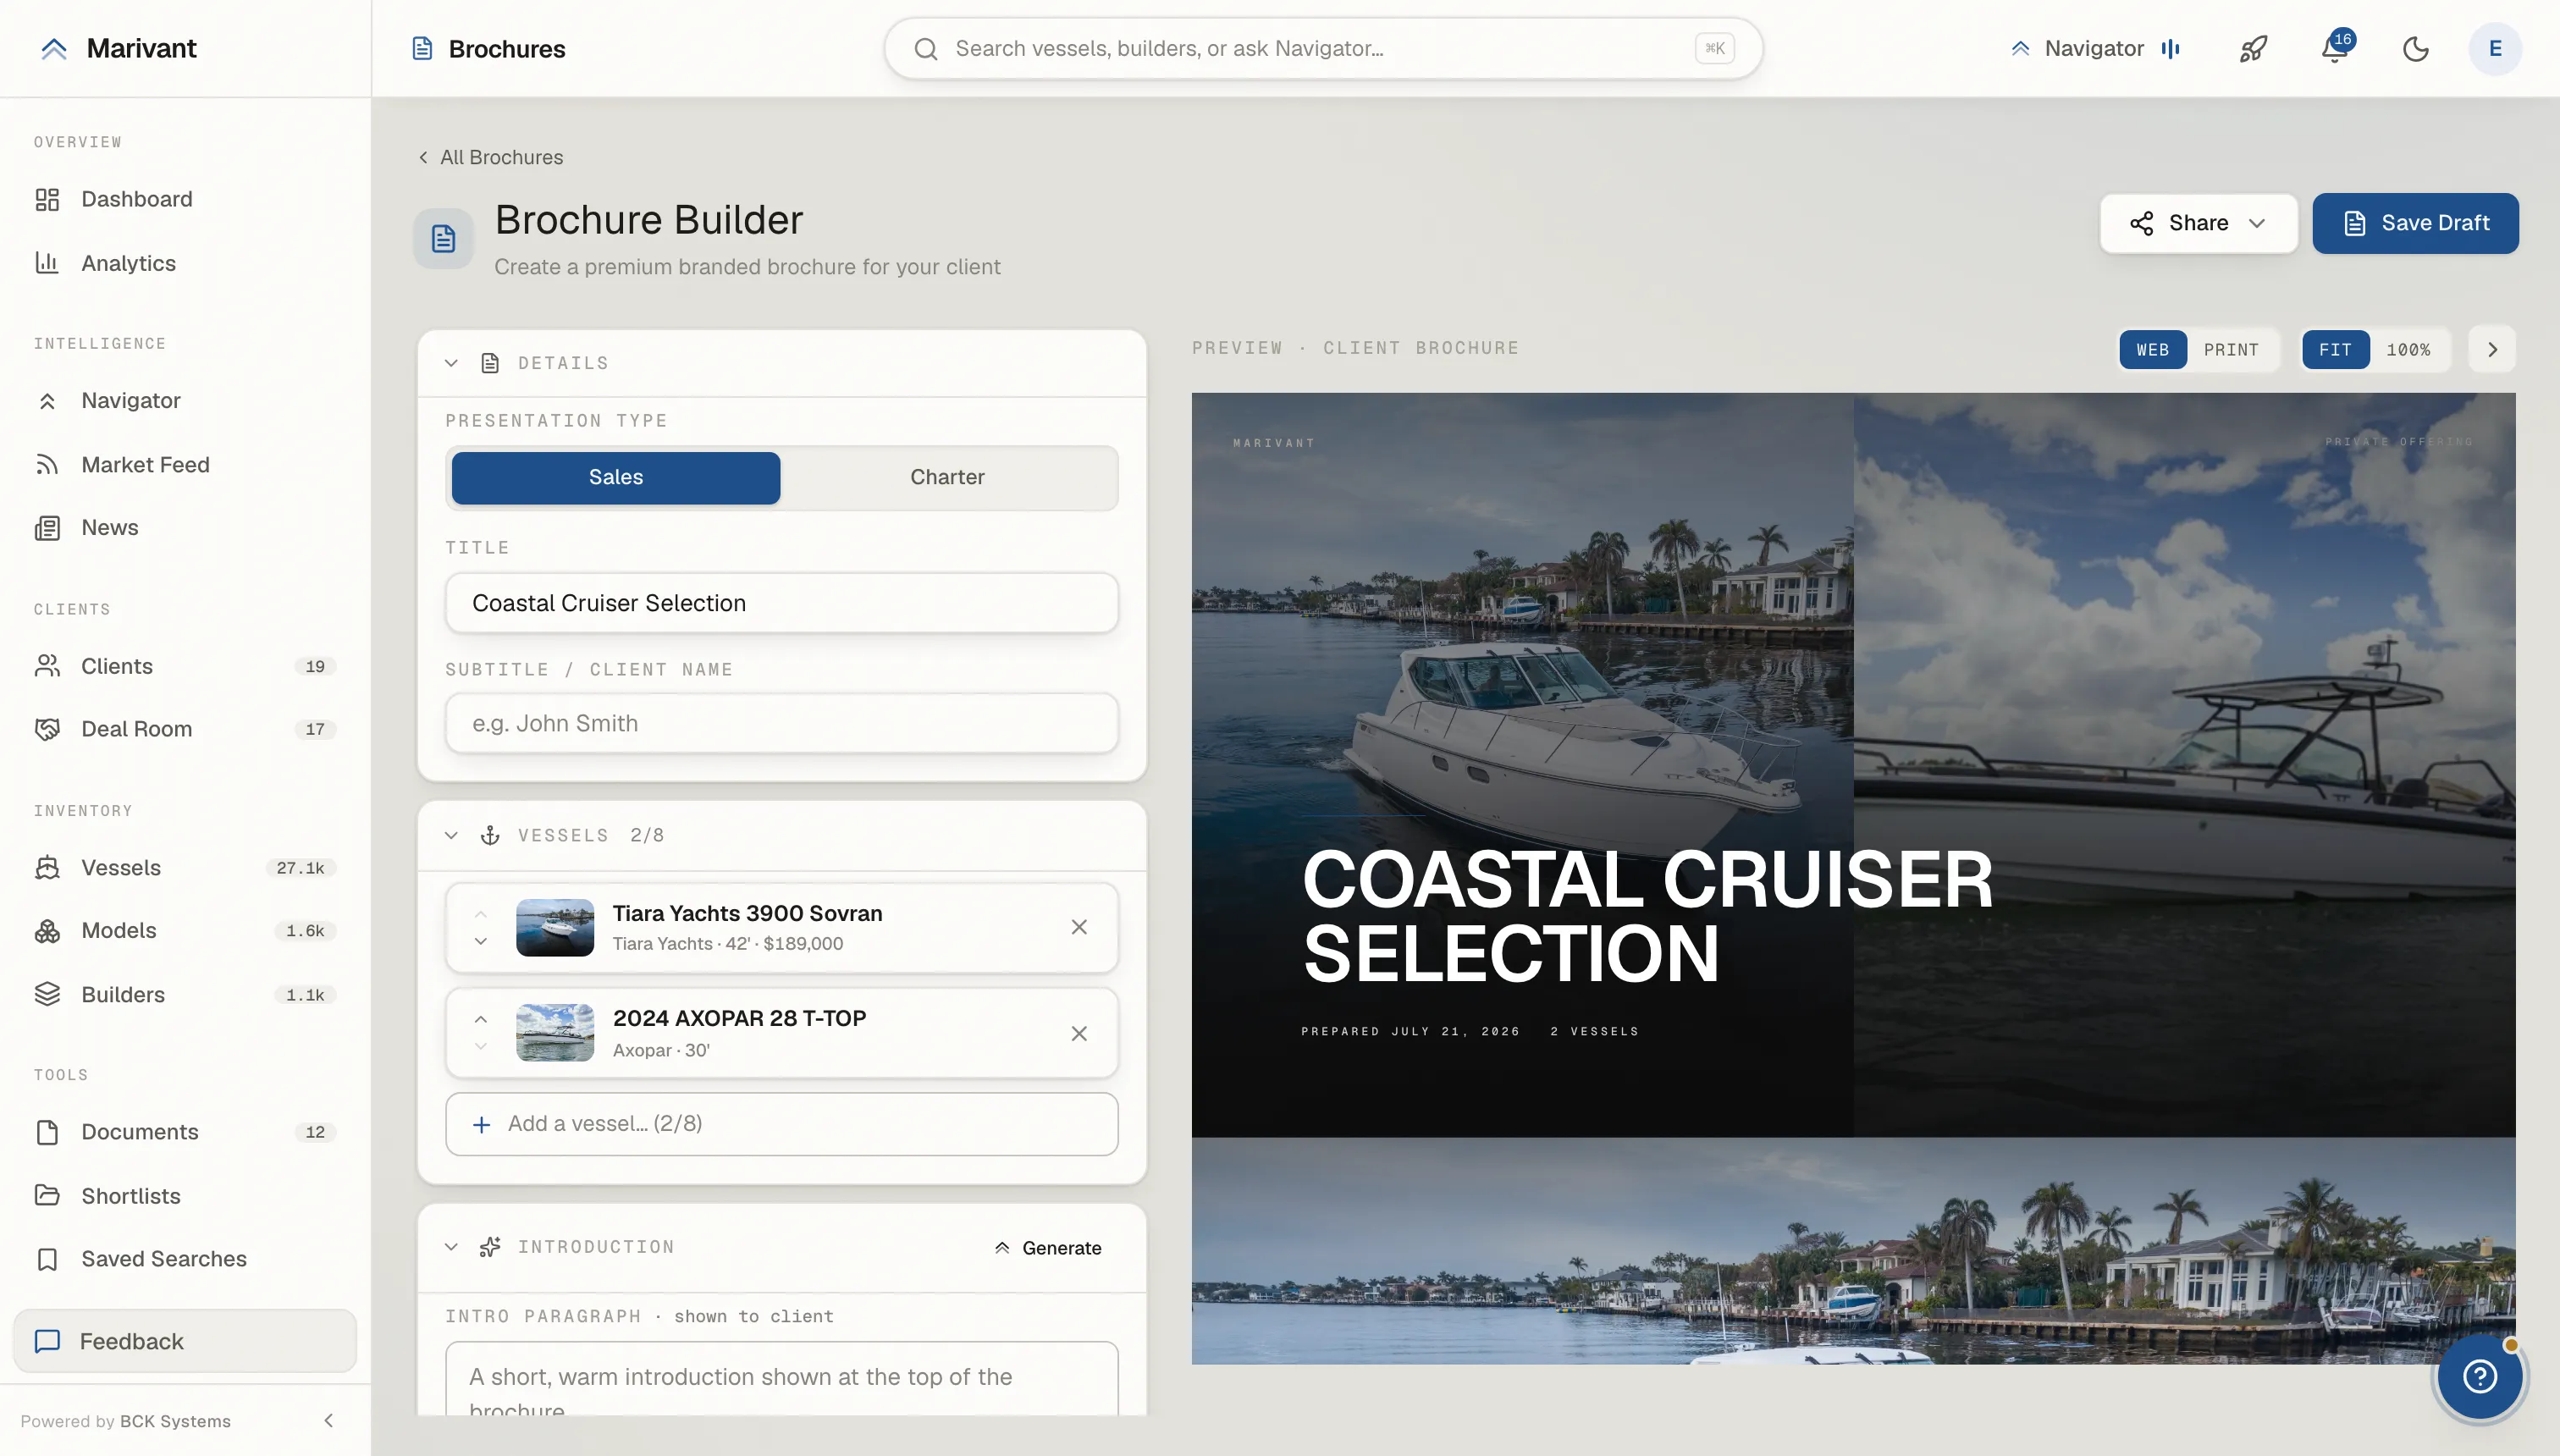Open Navigator in the sidebar
The image size is (2560, 1456).
[x=185, y=400]
